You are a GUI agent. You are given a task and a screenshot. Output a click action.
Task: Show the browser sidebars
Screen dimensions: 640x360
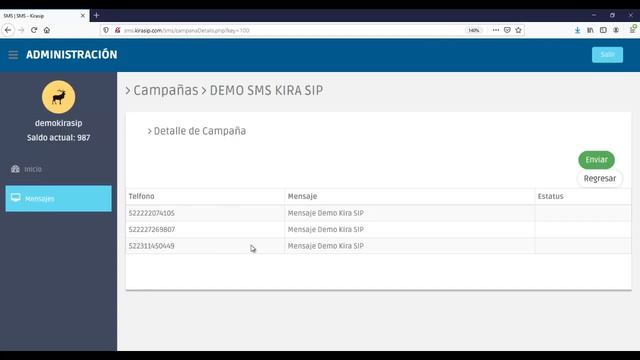(x=603, y=30)
